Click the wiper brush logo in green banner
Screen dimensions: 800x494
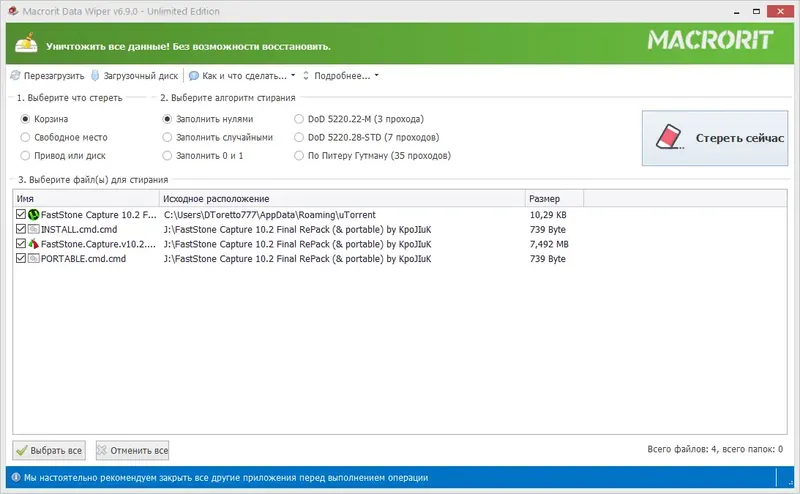[27, 43]
